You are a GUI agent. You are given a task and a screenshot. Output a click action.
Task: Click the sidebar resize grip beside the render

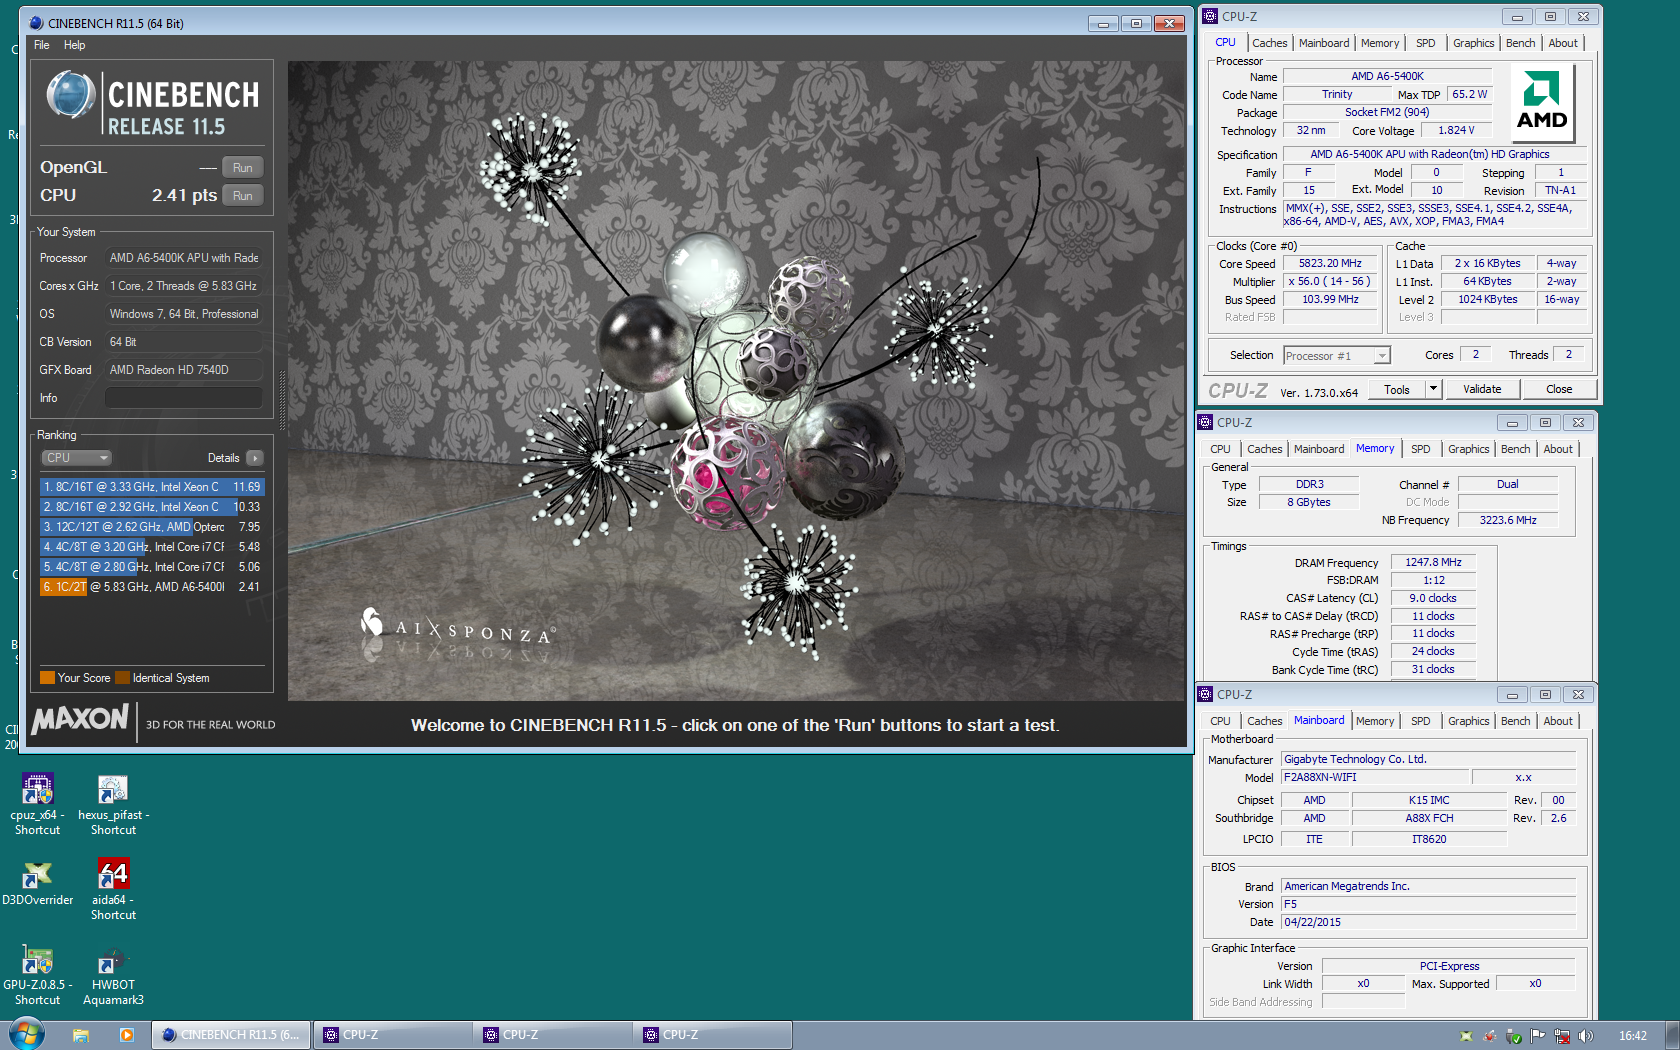pyautogui.click(x=281, y=400)
